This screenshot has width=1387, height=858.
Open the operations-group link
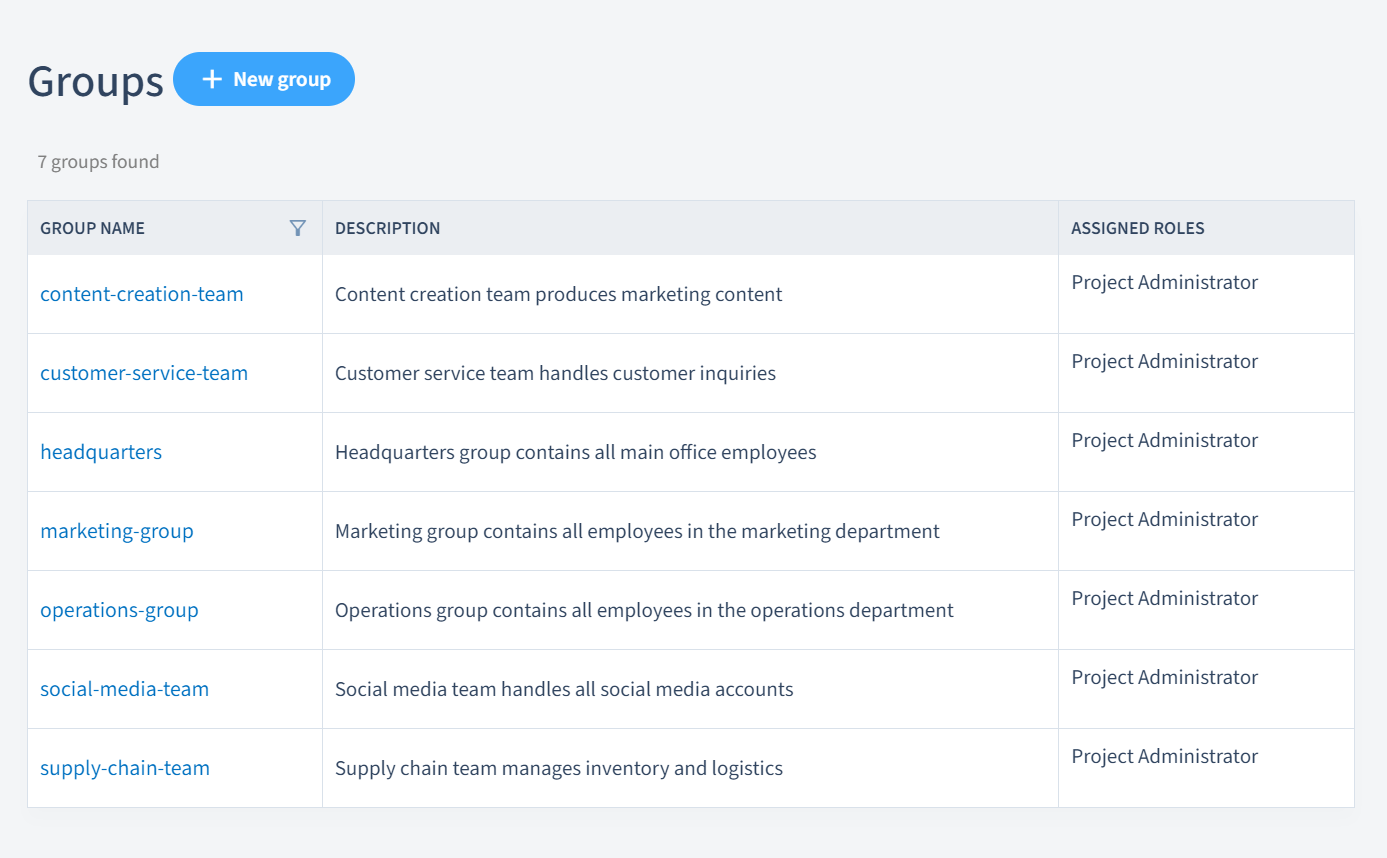tap(119, 610)
